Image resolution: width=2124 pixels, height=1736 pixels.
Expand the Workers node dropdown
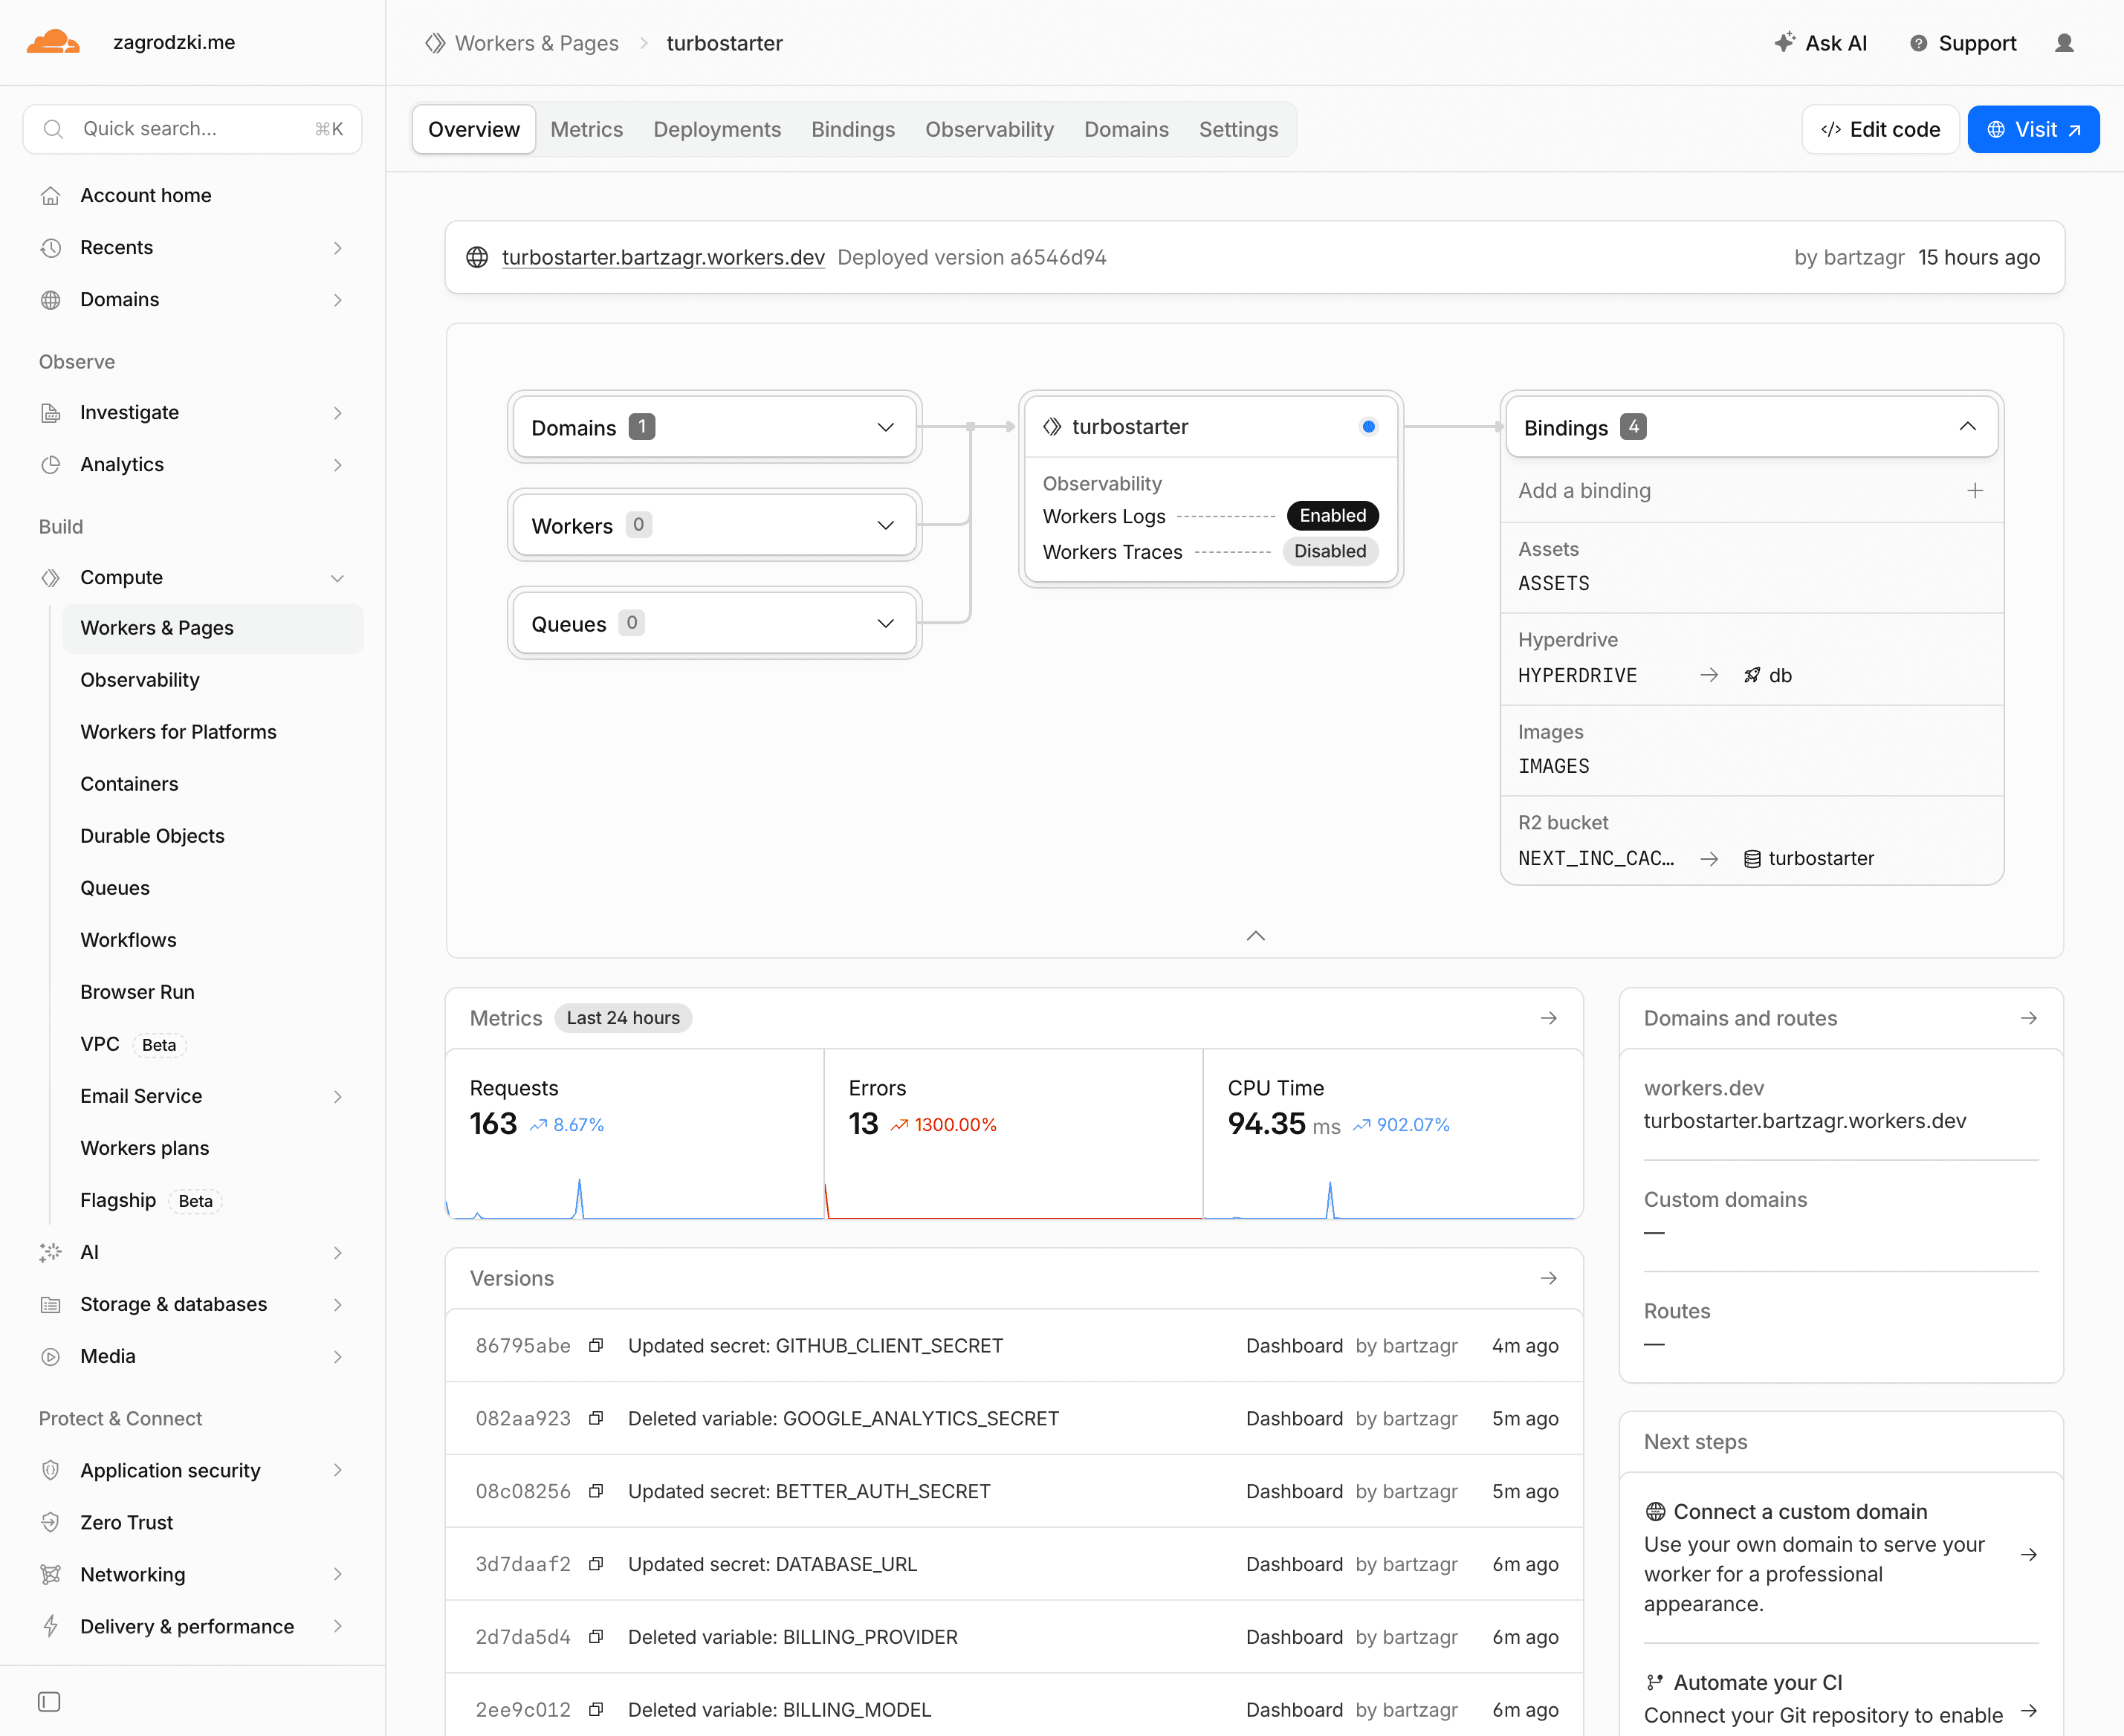pyautogui.click(x=885, y=526)
